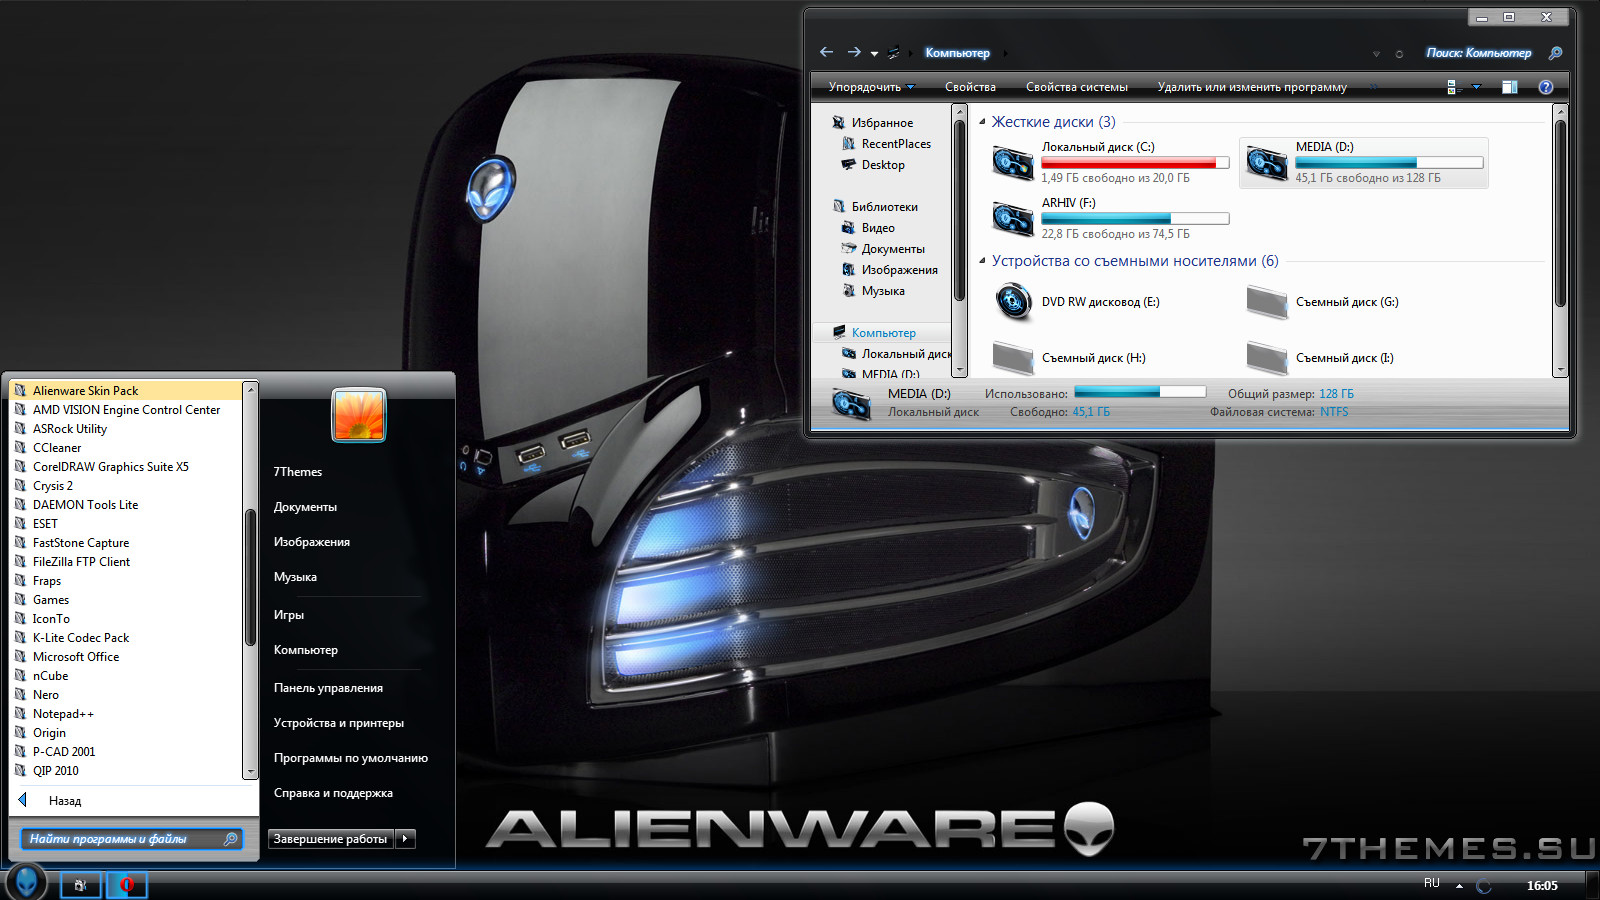This screenshot has width=1600, height=900.
Task: Open Упорядочить dropdown menu
Action: tap(871, 87)
